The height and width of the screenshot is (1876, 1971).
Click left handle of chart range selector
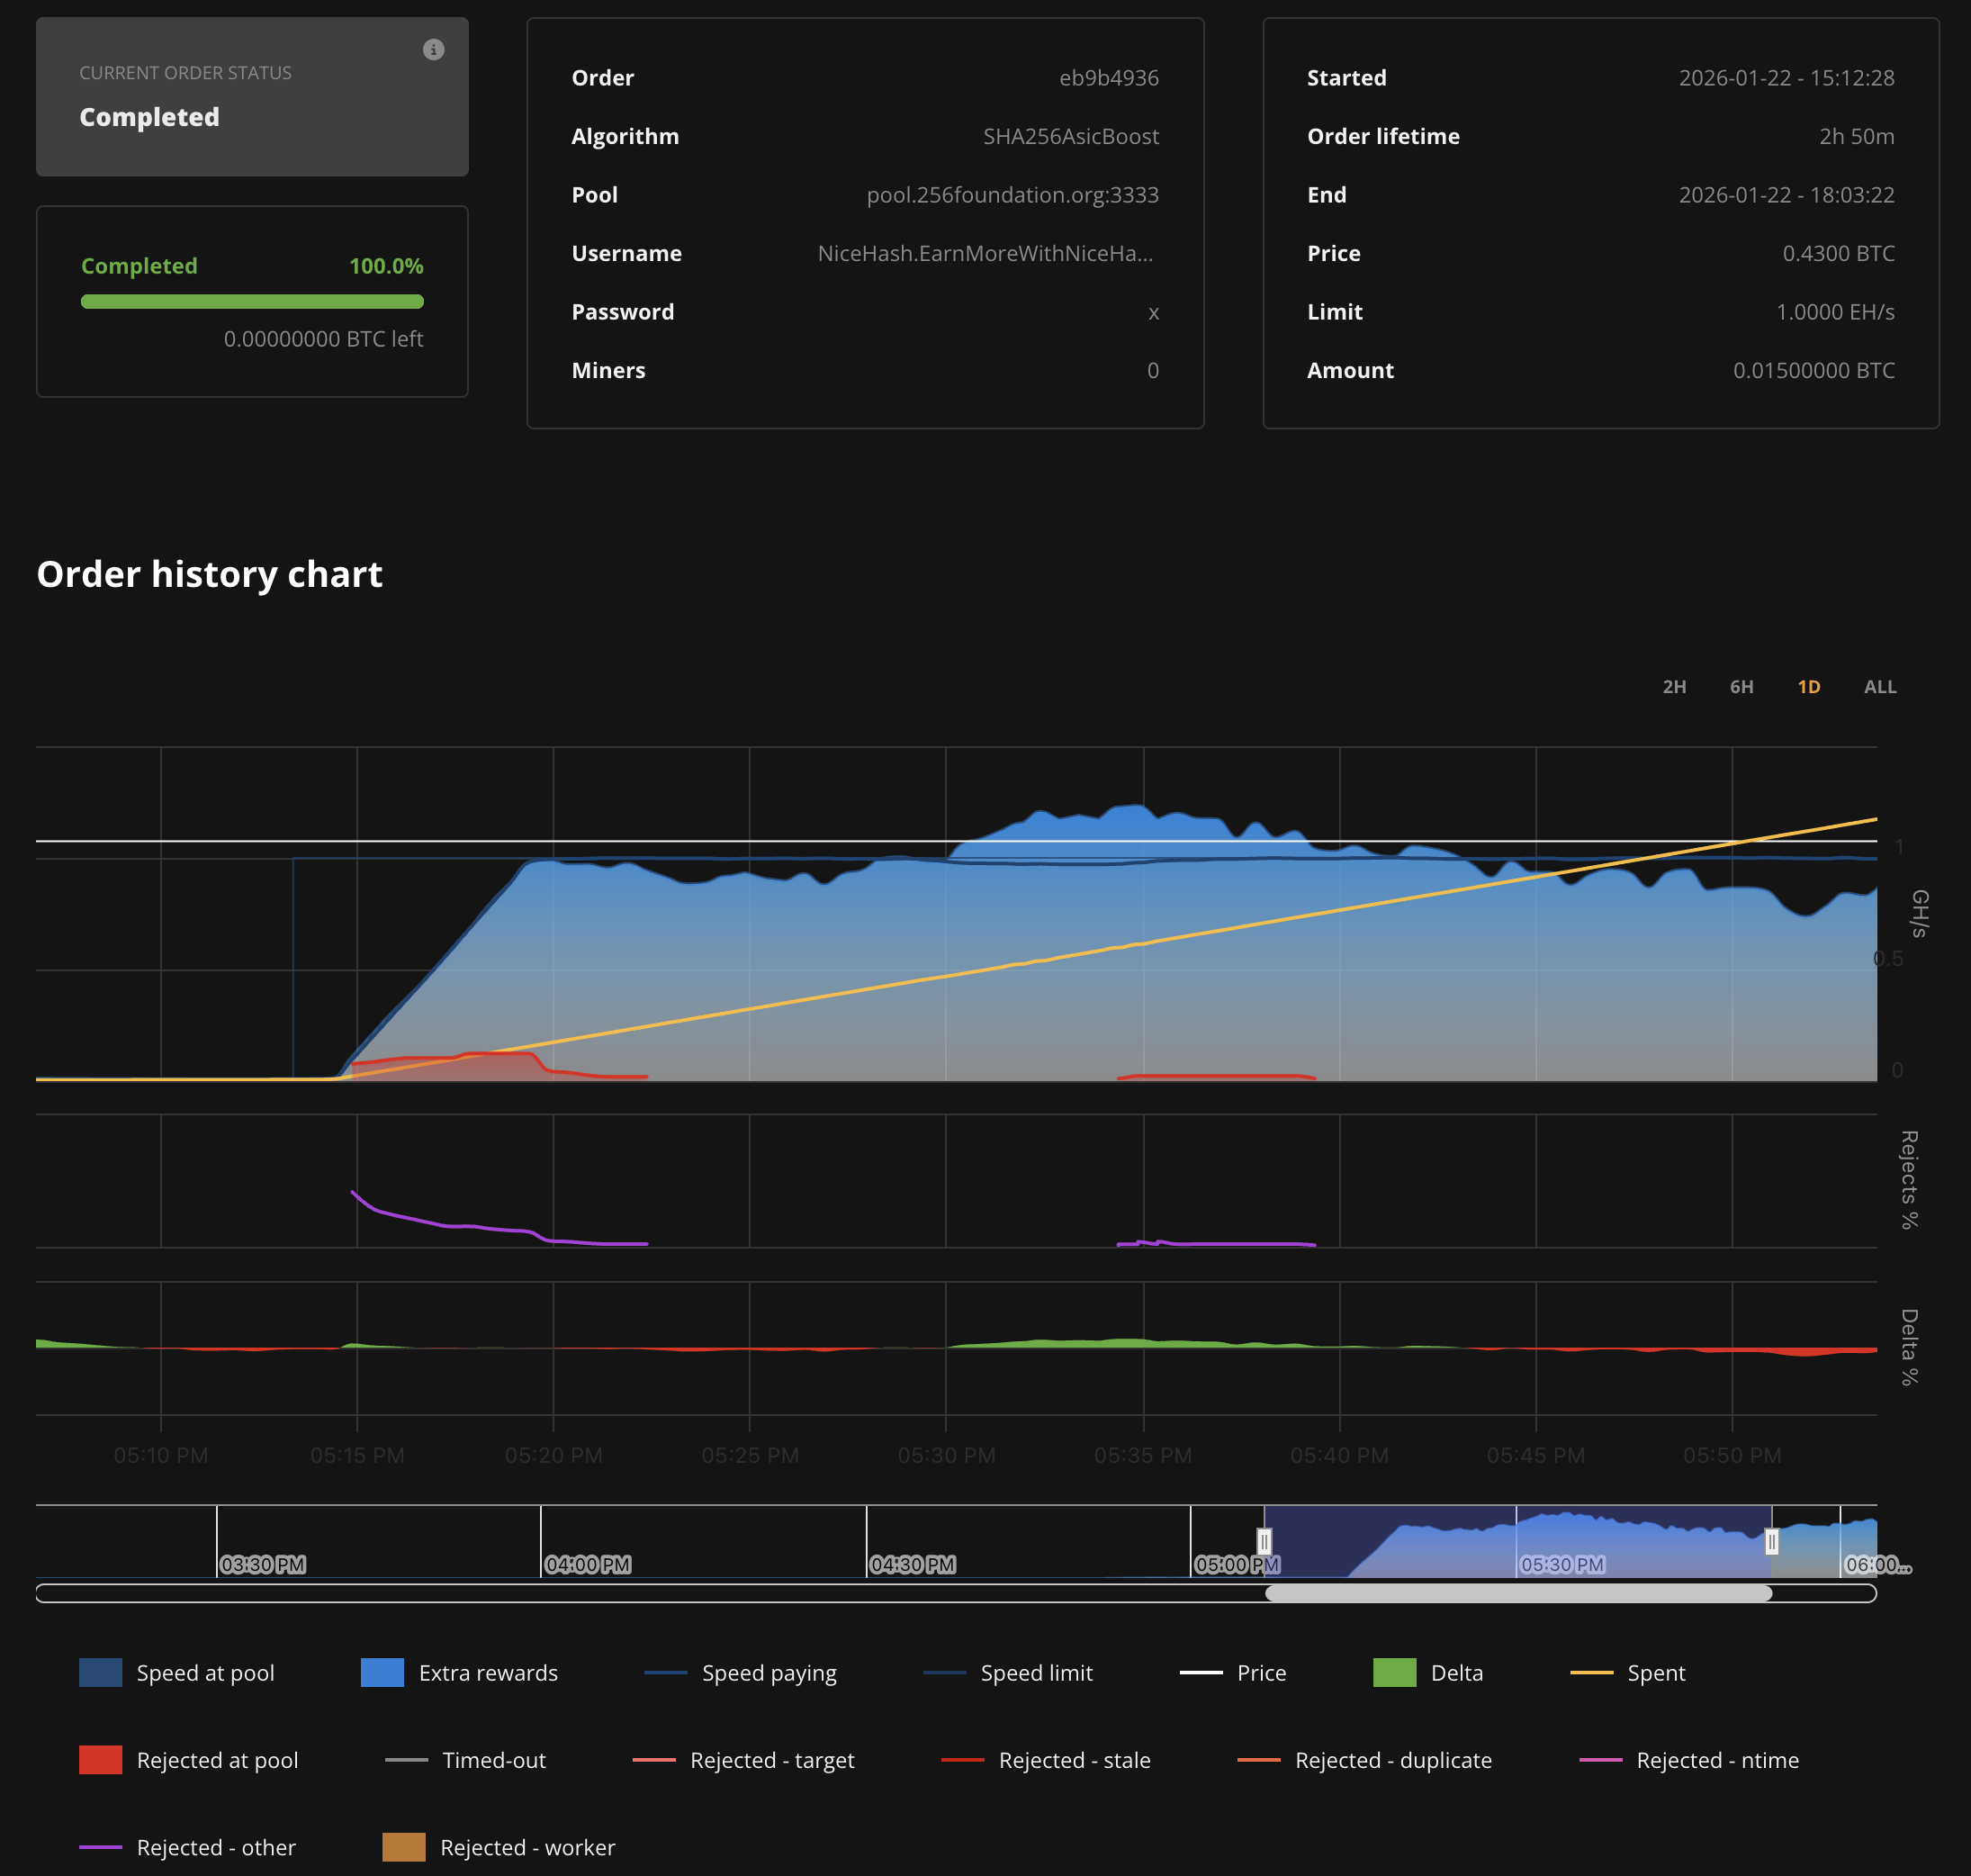click(x=1264, y=1541)
